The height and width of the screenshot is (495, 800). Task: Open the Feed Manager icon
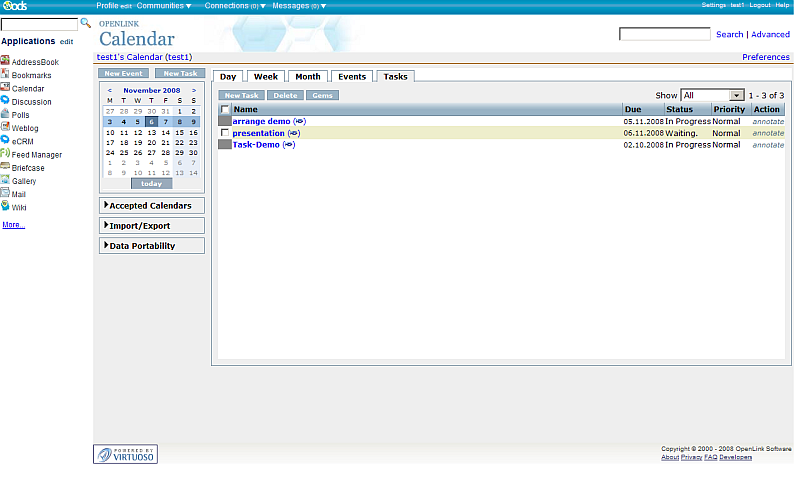[x=6, y=154]
